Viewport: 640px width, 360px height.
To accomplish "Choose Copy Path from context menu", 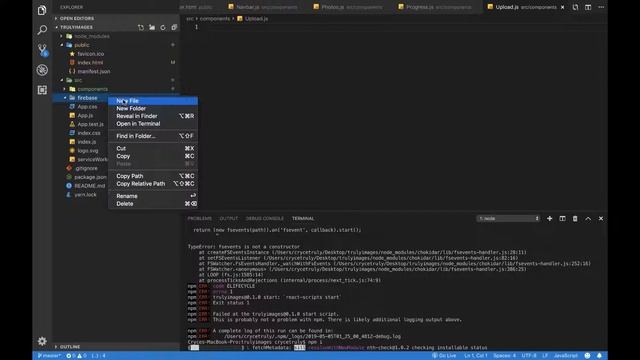I will pos(153,176).
